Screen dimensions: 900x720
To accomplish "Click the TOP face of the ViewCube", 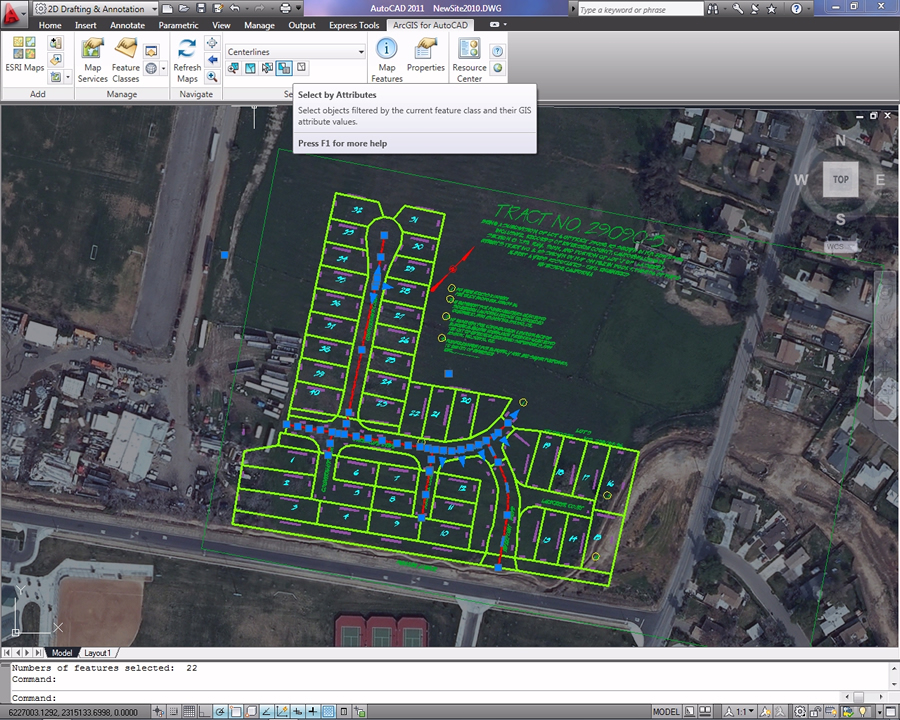I will (840, 179).
